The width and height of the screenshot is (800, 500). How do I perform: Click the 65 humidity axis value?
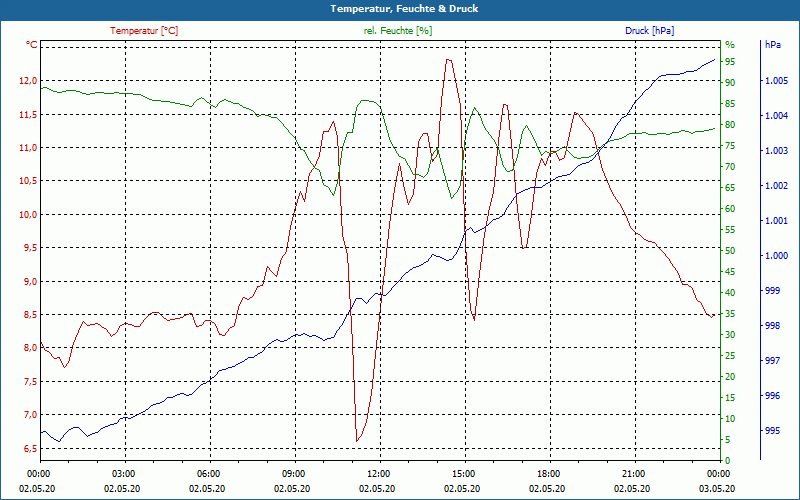pos(730,188)
